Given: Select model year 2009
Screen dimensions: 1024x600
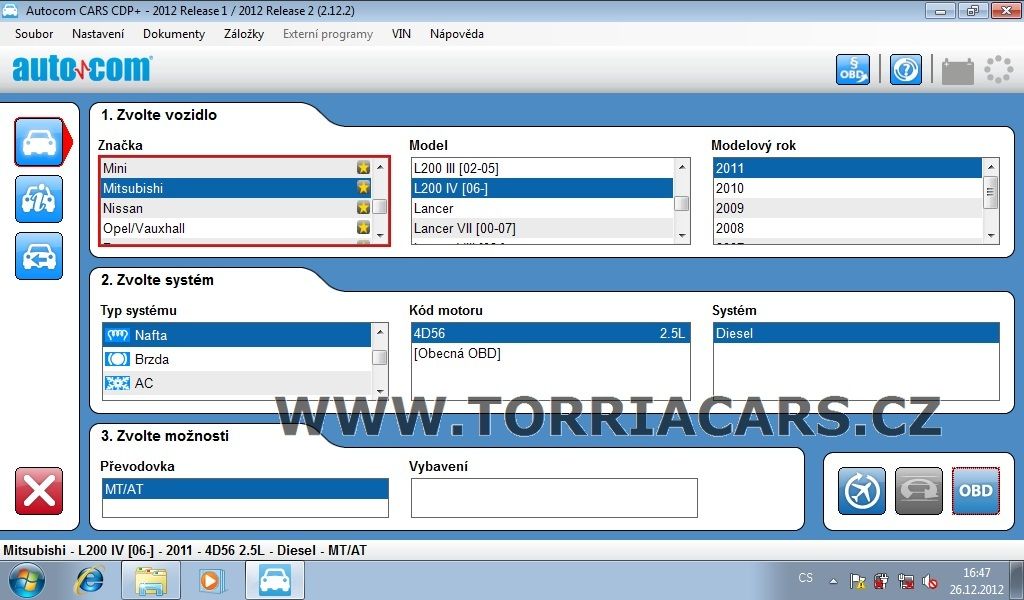Looking at the screenshot, I should click(x=848, y=208).
